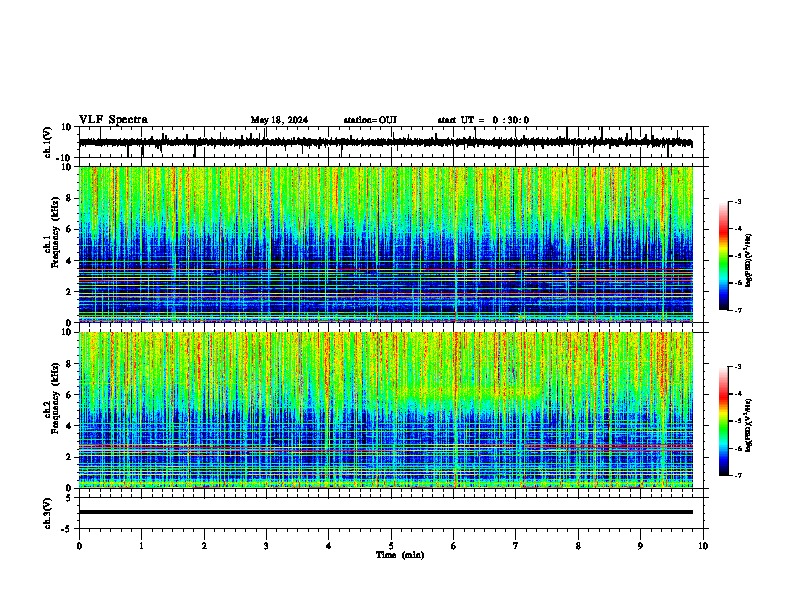
Task: Click the ch.1(V) waveform axis label
Action: [x=48, y=142]
